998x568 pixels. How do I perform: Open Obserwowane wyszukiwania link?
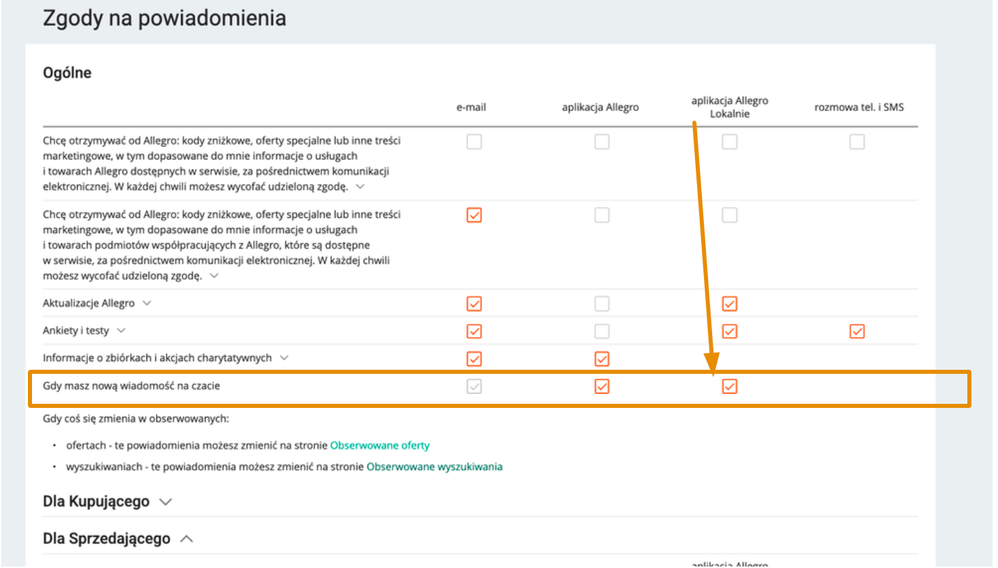(x=435, y=467)
